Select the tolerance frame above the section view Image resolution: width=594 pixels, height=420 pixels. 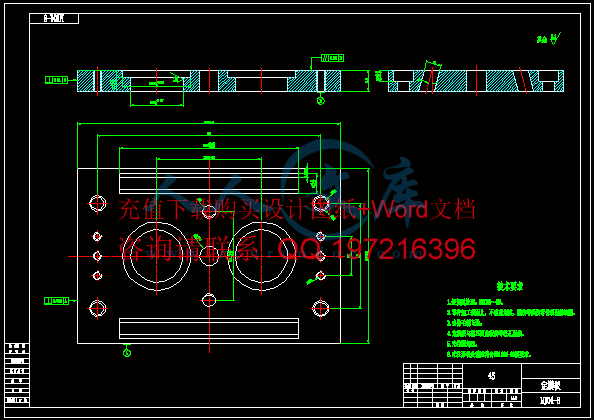point(332,58)
